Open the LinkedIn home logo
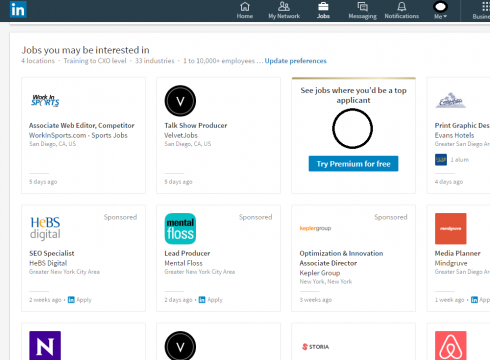 pos(18,9)
